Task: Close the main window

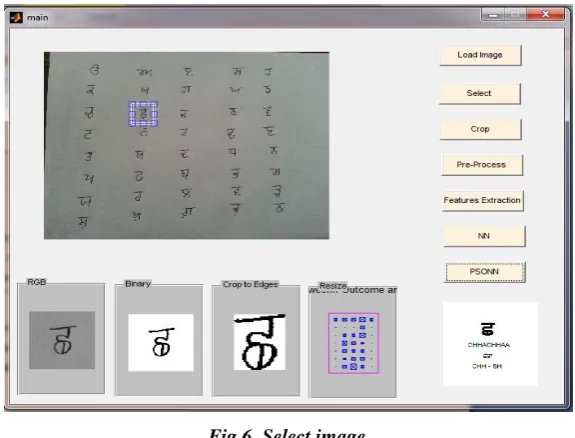Action: pos(545,15)
